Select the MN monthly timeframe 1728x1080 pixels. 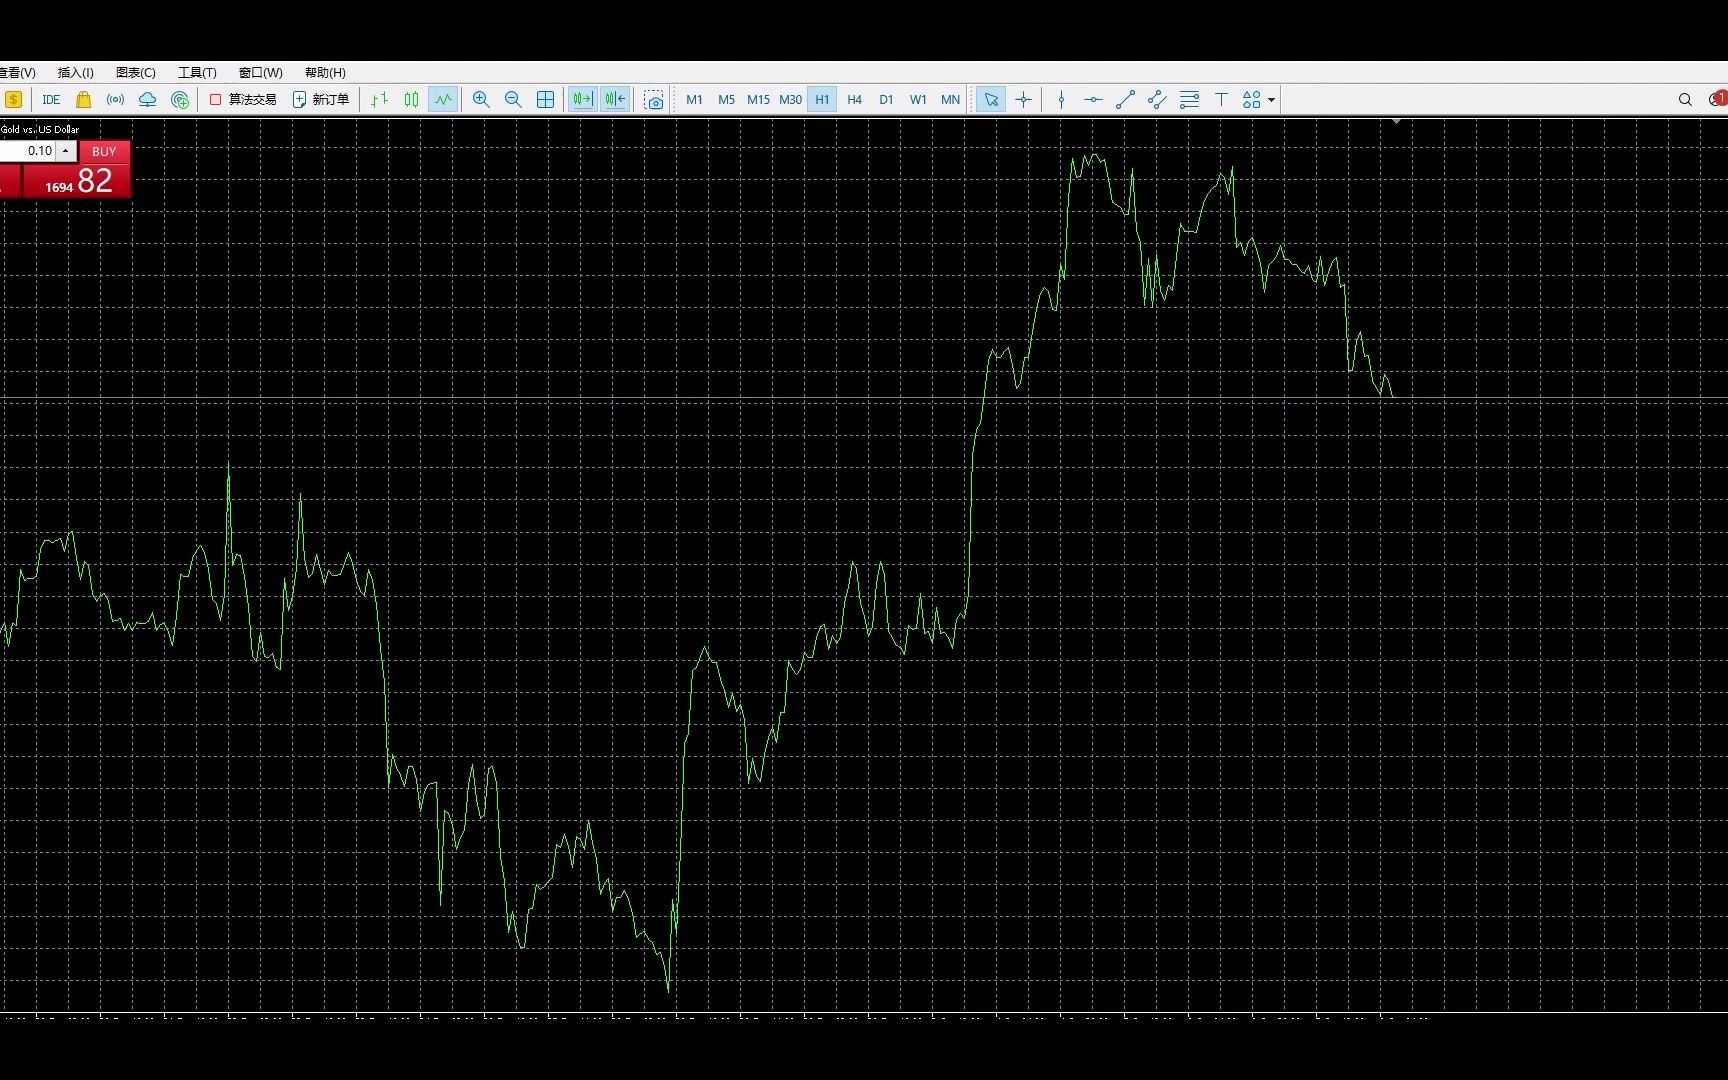click(950, 99)
